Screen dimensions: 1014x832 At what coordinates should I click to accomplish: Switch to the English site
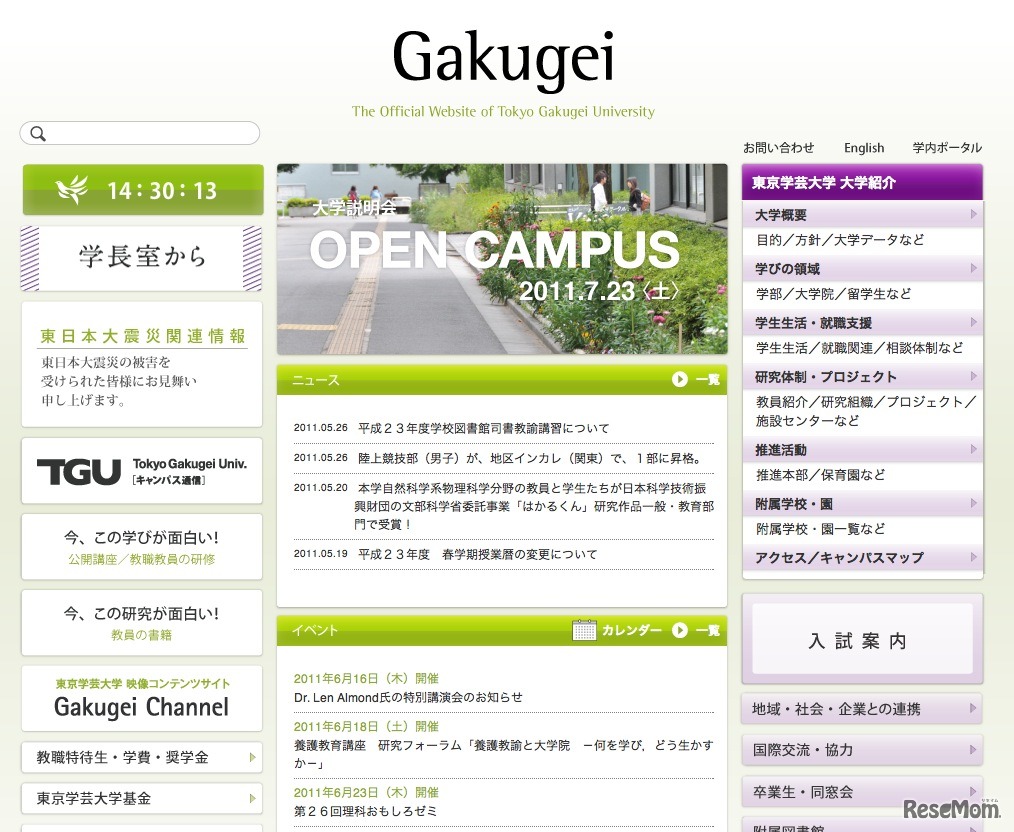point(863,147)
